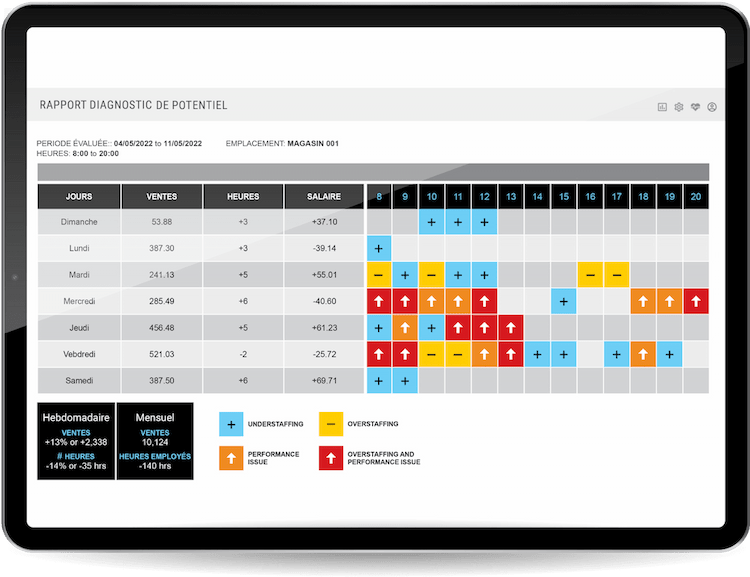Click Vebdredi hours value -2
The width and height of the screenshot is (750, 577).
click(243, 355)
